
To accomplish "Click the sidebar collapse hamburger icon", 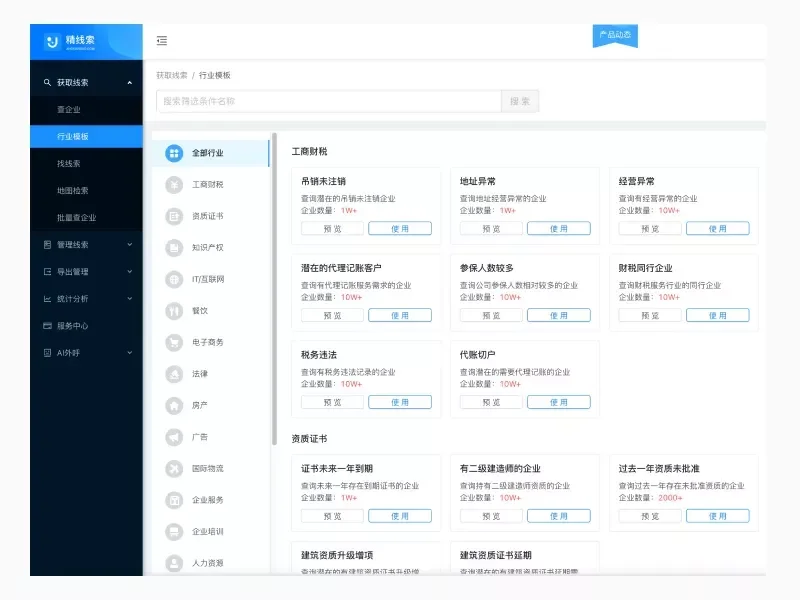I will [161, 40].
